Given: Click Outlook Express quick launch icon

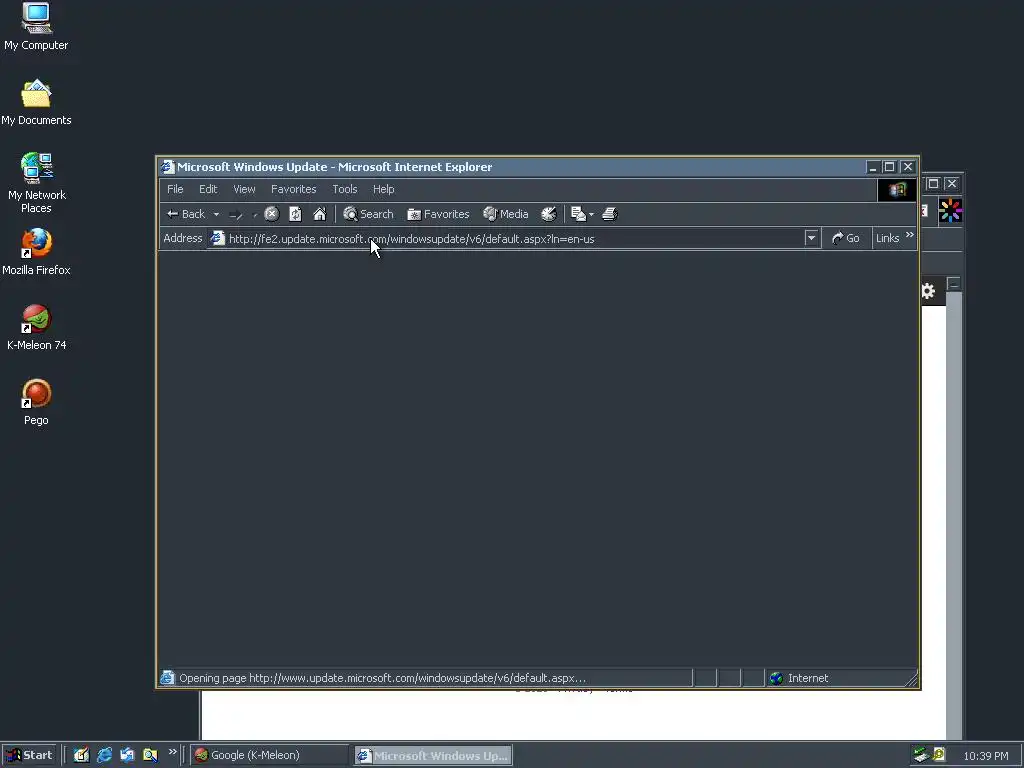Looking at the screenshot, I should click(x=127, y=755).
